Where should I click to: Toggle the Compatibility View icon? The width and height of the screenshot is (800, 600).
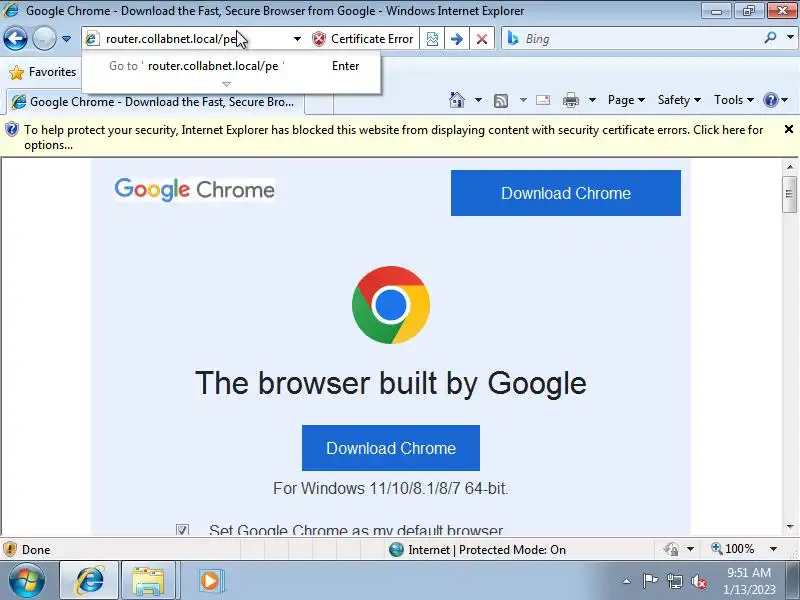tap(432, 39)
